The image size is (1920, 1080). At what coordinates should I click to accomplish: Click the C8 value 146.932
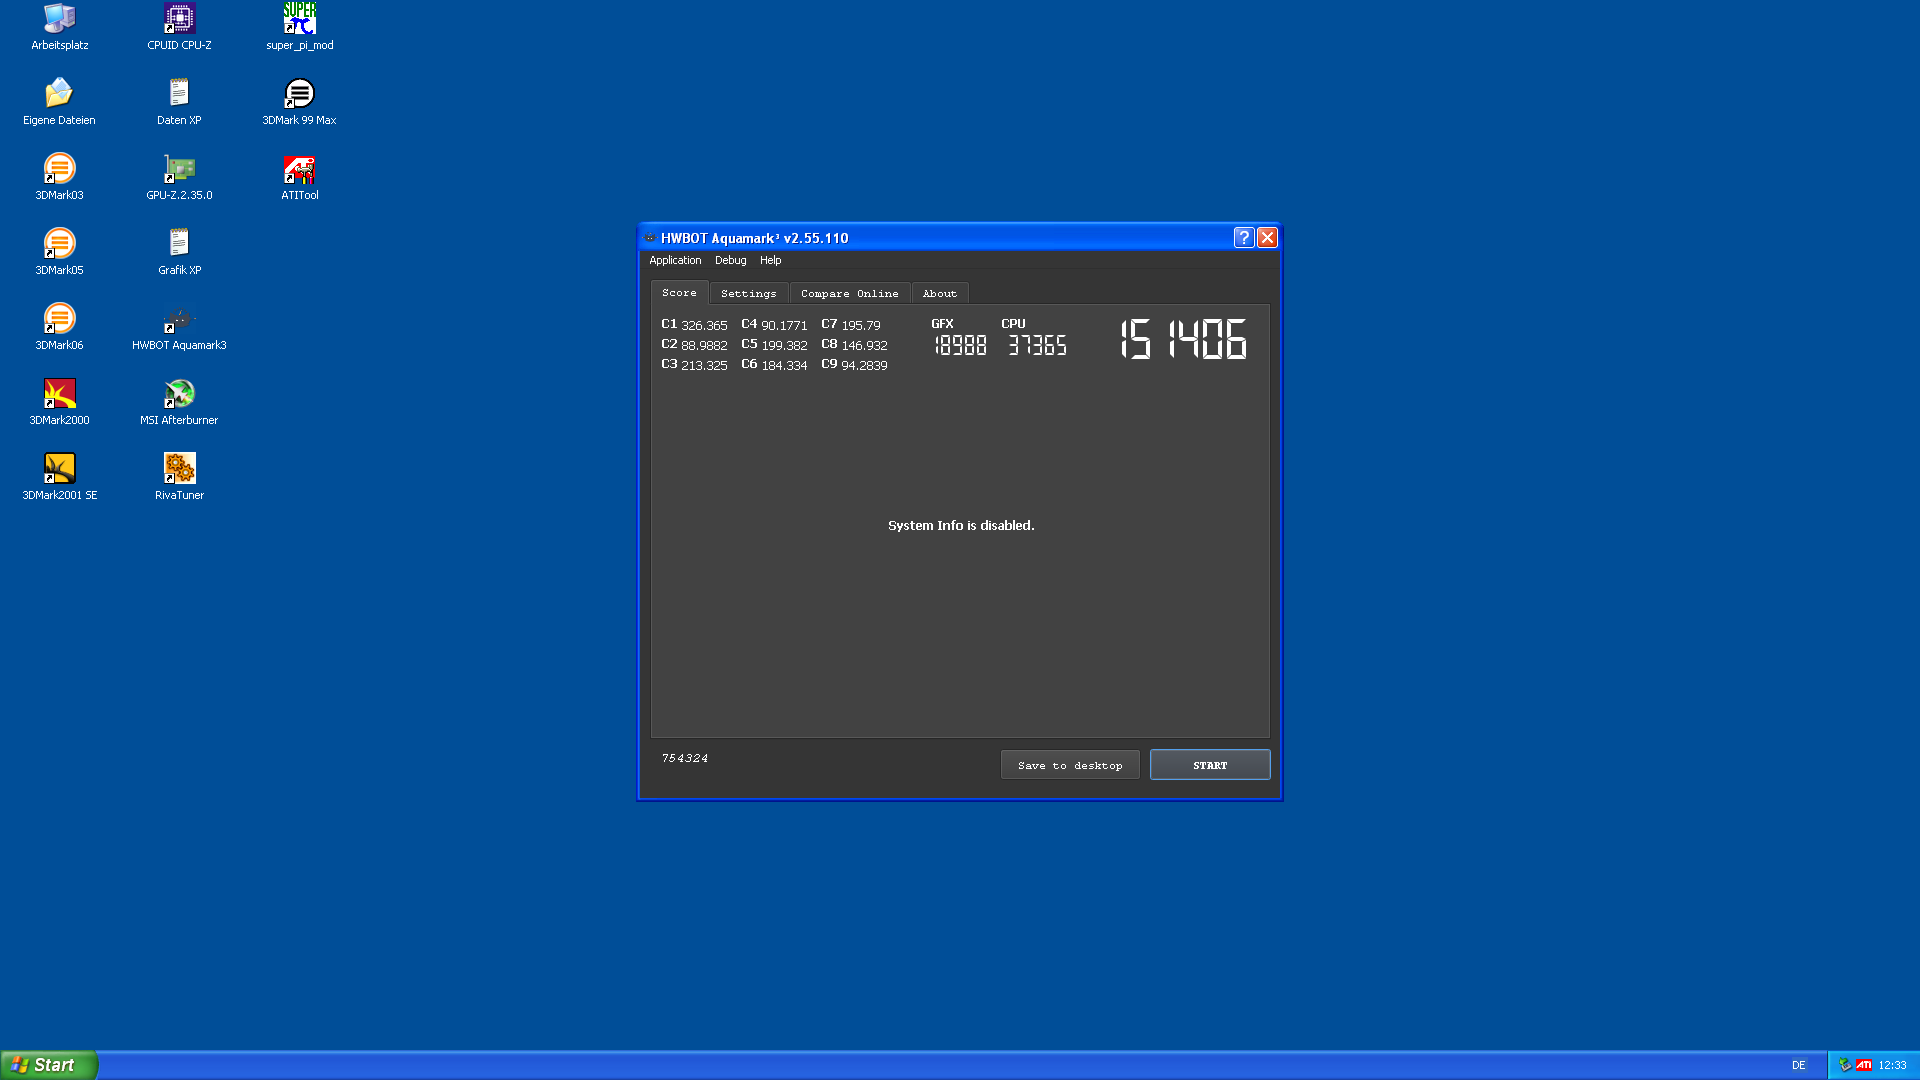tap(864, 345)
